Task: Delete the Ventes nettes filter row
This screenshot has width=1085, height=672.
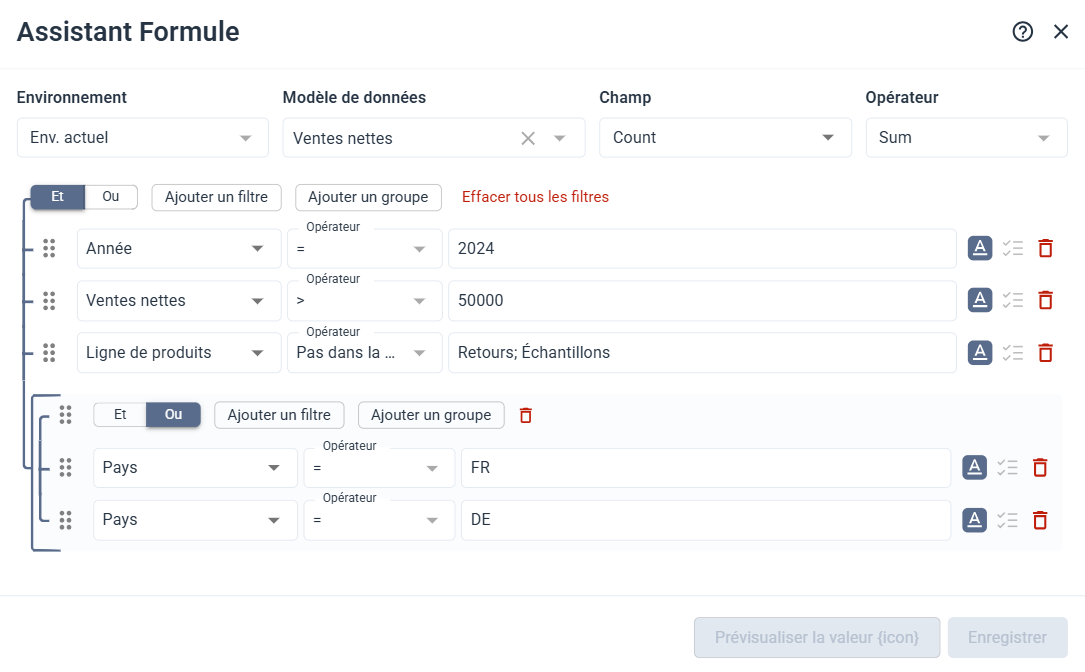Action: (1046, 300)
